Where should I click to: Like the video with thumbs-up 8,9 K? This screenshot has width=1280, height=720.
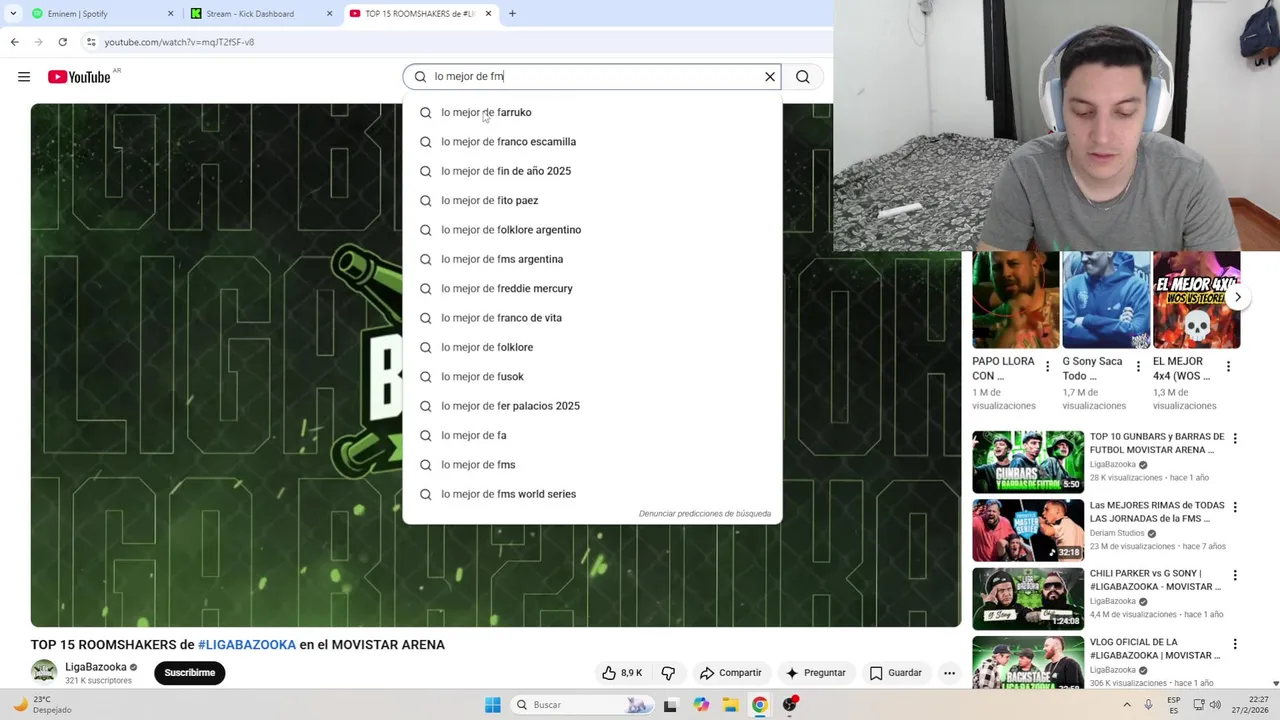click(622, 673)
